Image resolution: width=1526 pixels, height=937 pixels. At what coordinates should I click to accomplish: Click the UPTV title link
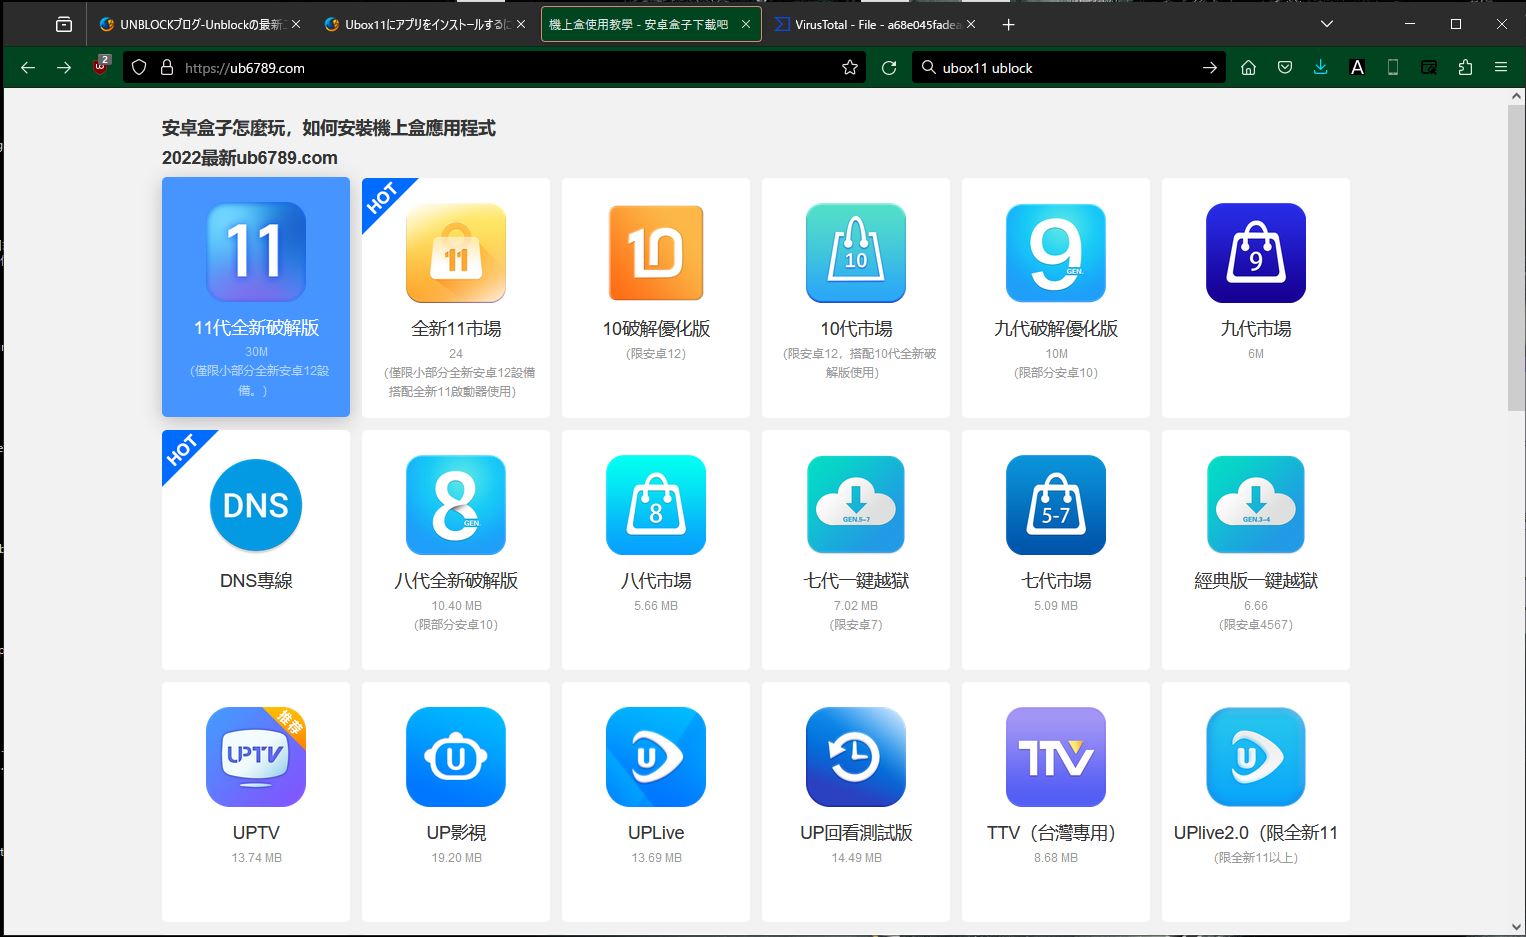click(256, 832)
